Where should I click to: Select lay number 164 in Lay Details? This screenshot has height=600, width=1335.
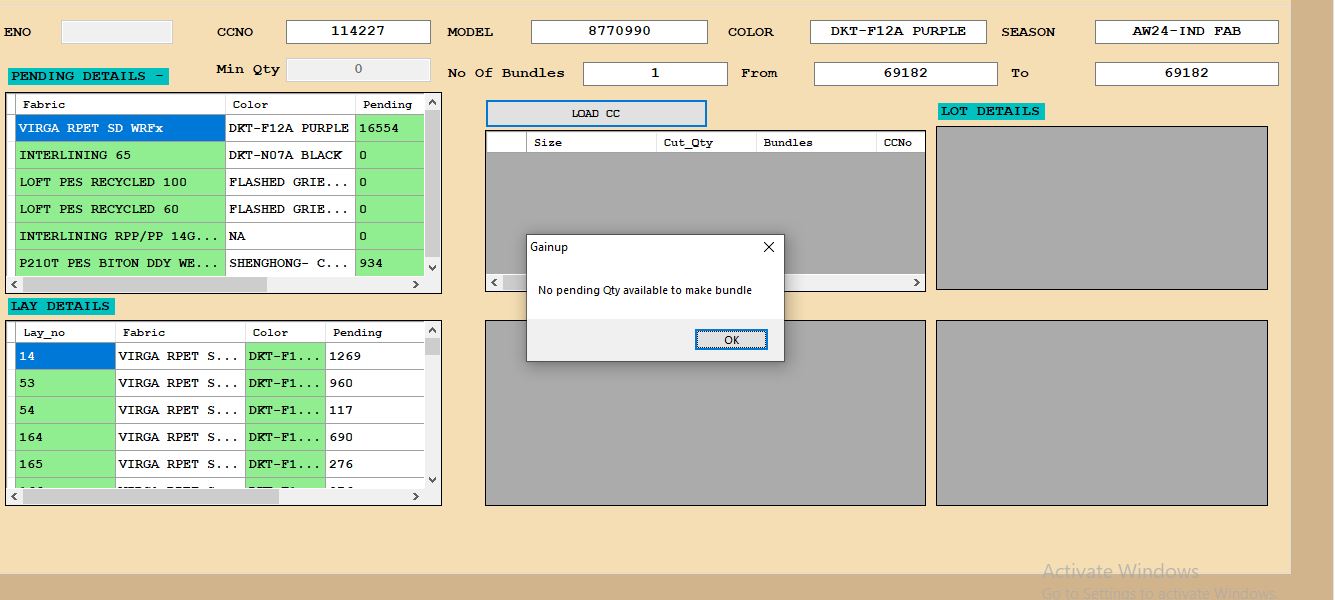65,437
